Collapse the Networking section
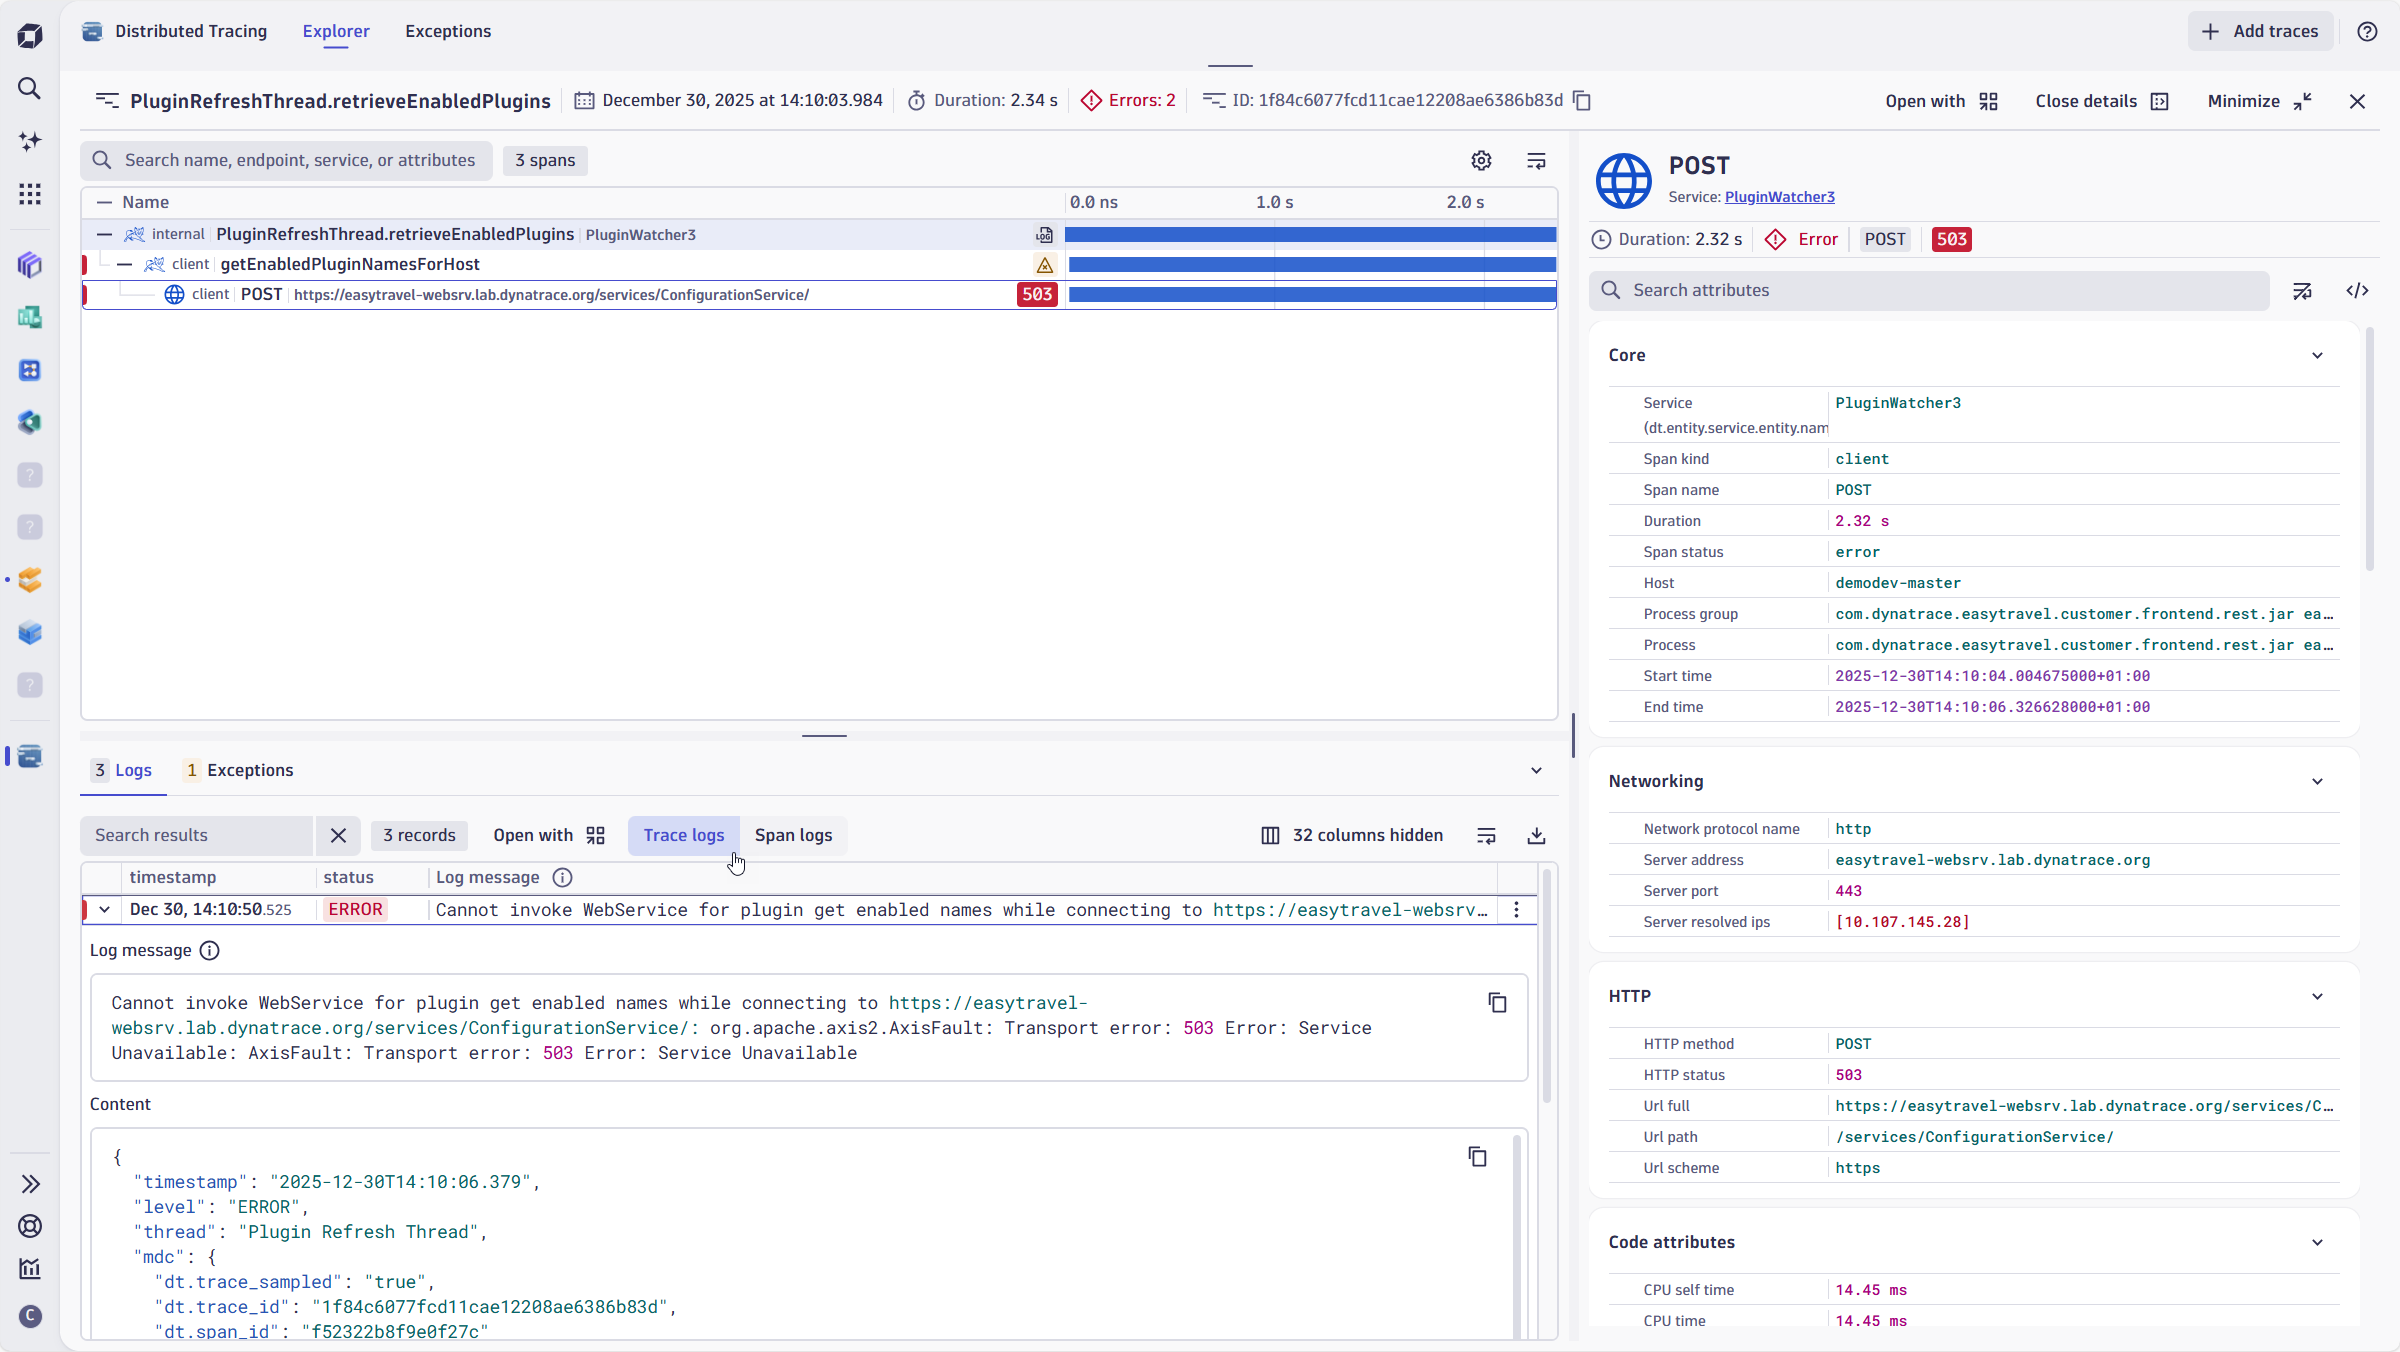 [2317, 782]
